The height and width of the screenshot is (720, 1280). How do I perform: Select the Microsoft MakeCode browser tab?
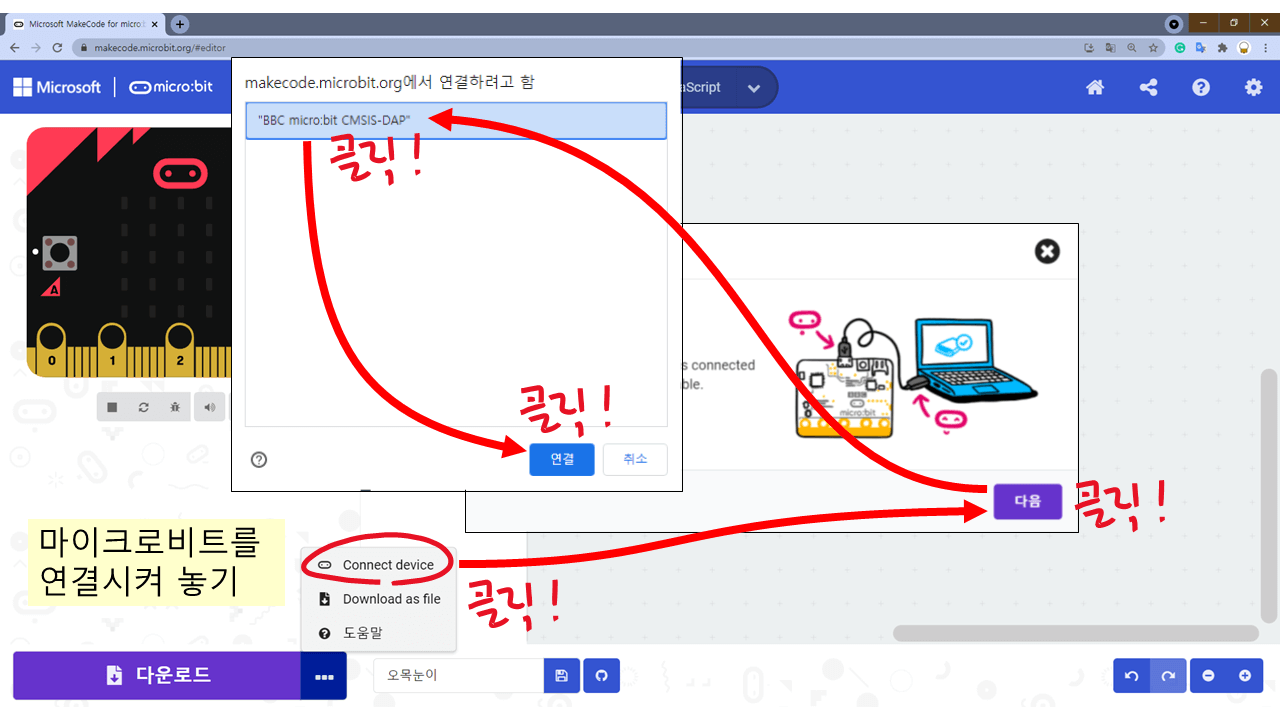pos(85,24)
